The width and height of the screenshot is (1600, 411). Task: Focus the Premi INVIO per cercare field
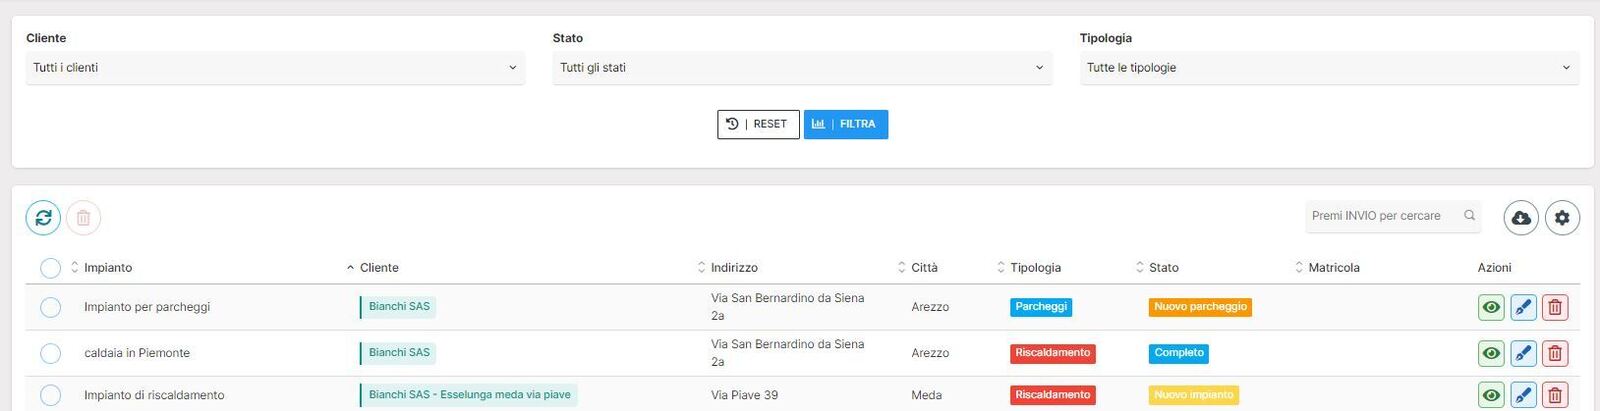pos(1380,216)
